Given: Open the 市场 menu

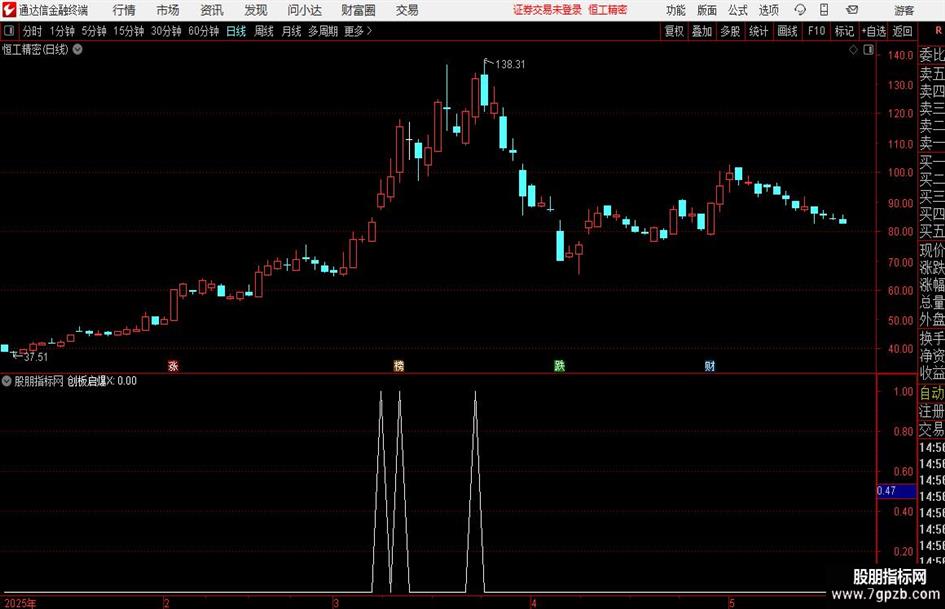Looking at the screenshot, I should pos(168,10).
